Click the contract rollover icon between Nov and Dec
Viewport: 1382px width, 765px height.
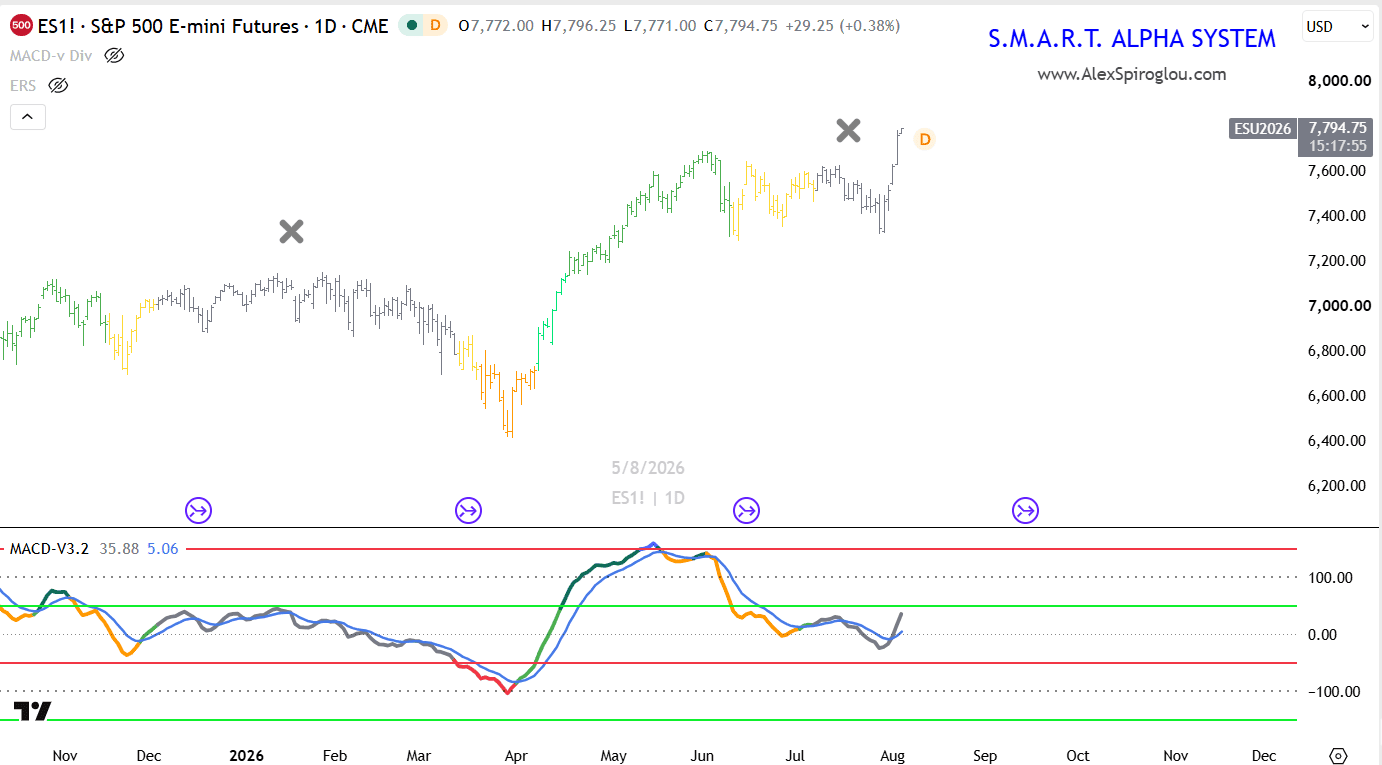pyautogui.click(x=198, y=511)
